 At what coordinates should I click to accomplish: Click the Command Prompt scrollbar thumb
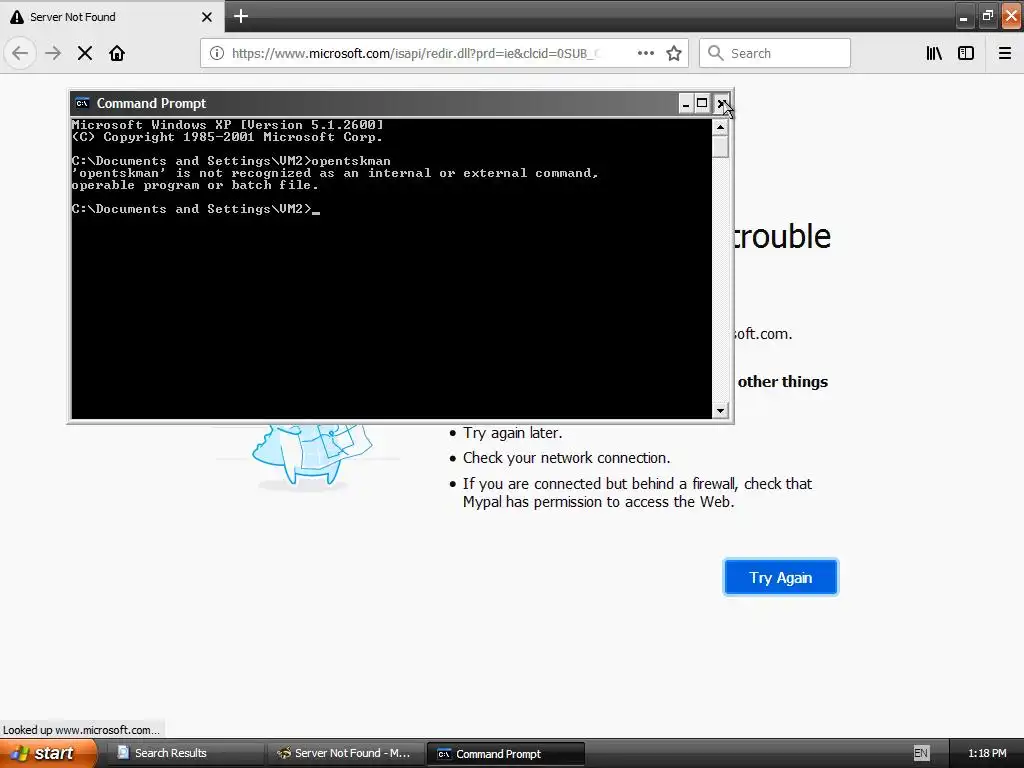coord(720,146)
